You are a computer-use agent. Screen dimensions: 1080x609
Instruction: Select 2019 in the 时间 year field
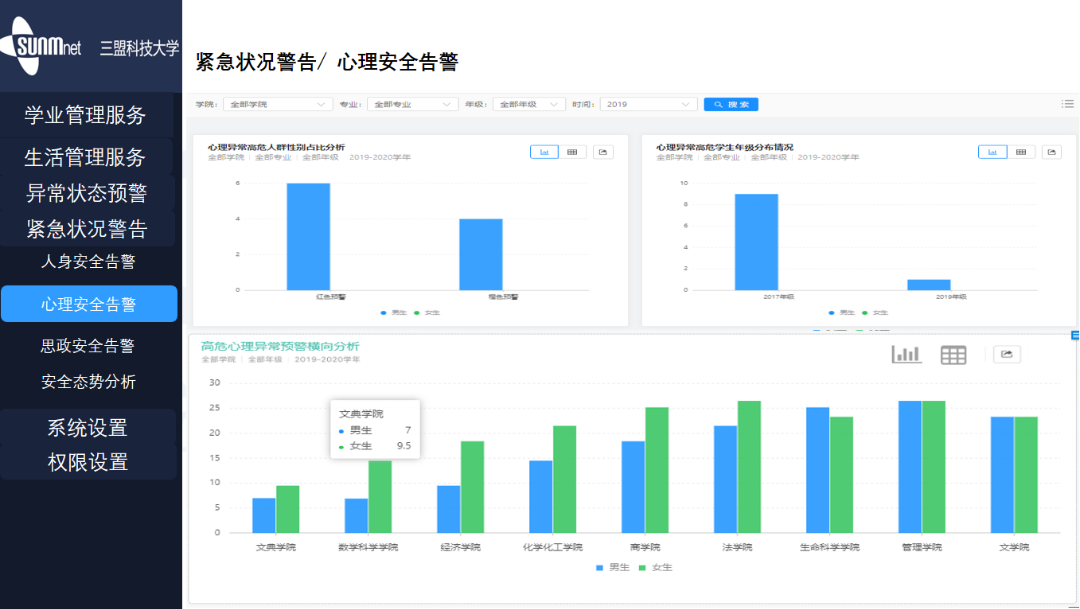[x=648, y=103]
